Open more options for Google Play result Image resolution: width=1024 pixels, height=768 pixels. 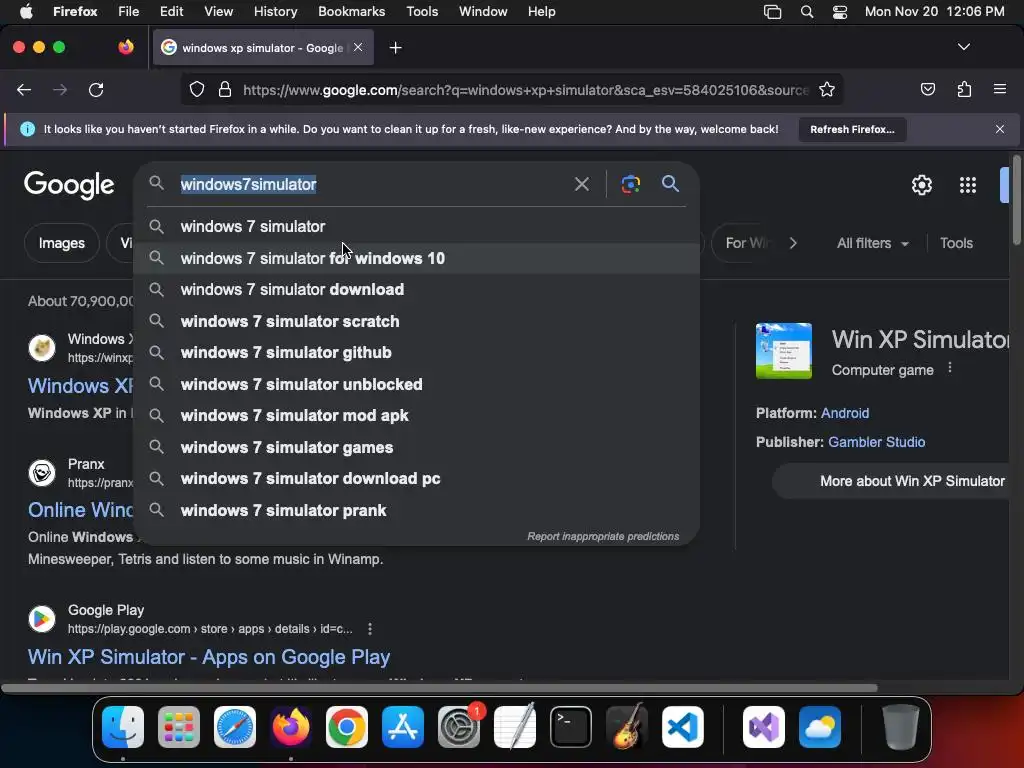[x=370, y=629]
